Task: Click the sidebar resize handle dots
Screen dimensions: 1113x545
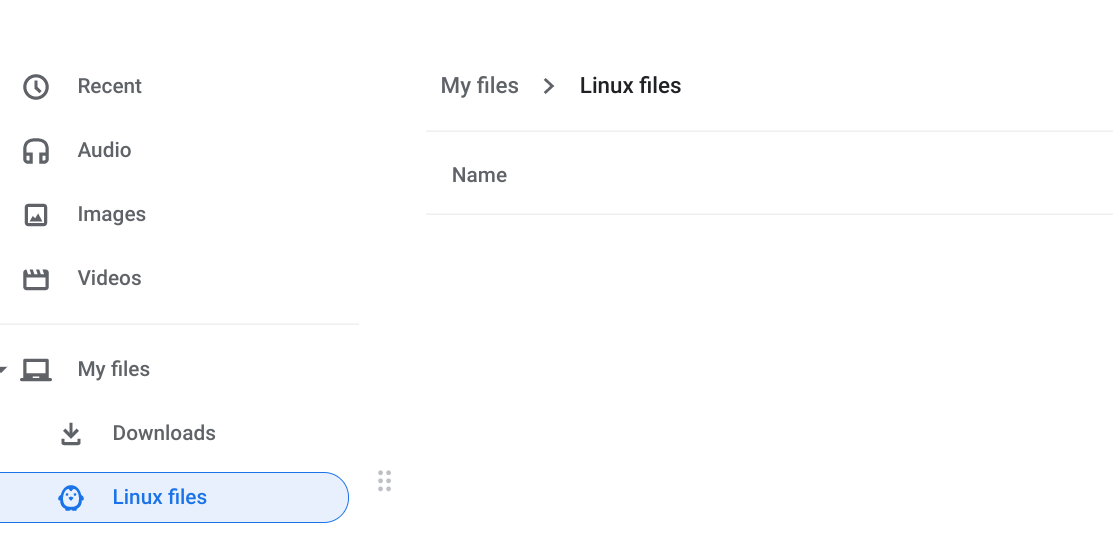Action: pyautogui.click(x=384, y=481)
